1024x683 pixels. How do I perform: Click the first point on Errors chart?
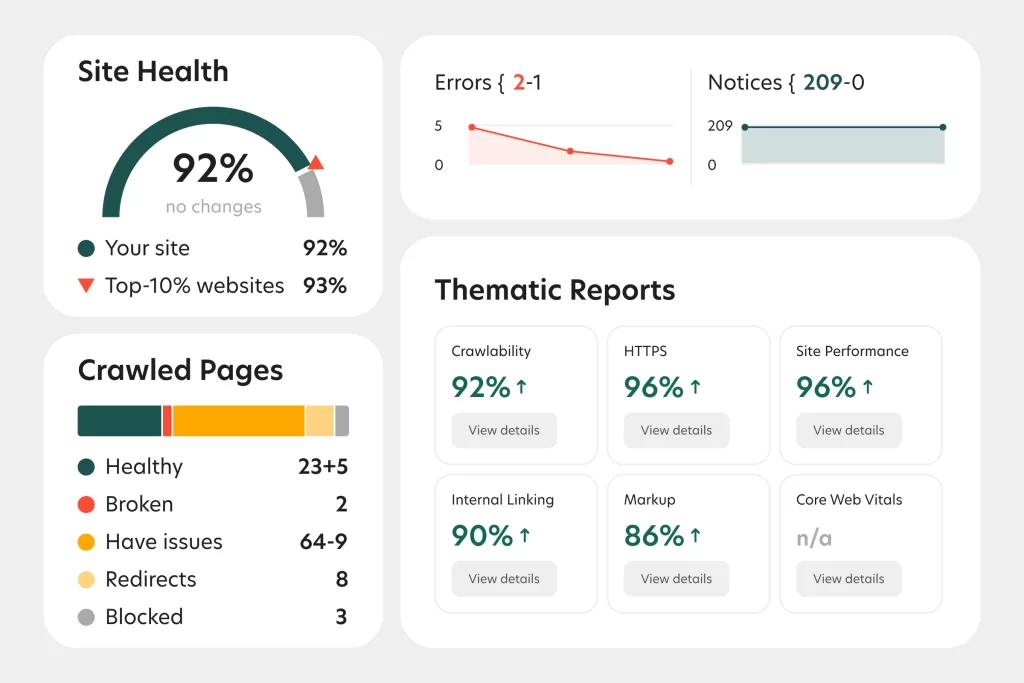[471, 127]
